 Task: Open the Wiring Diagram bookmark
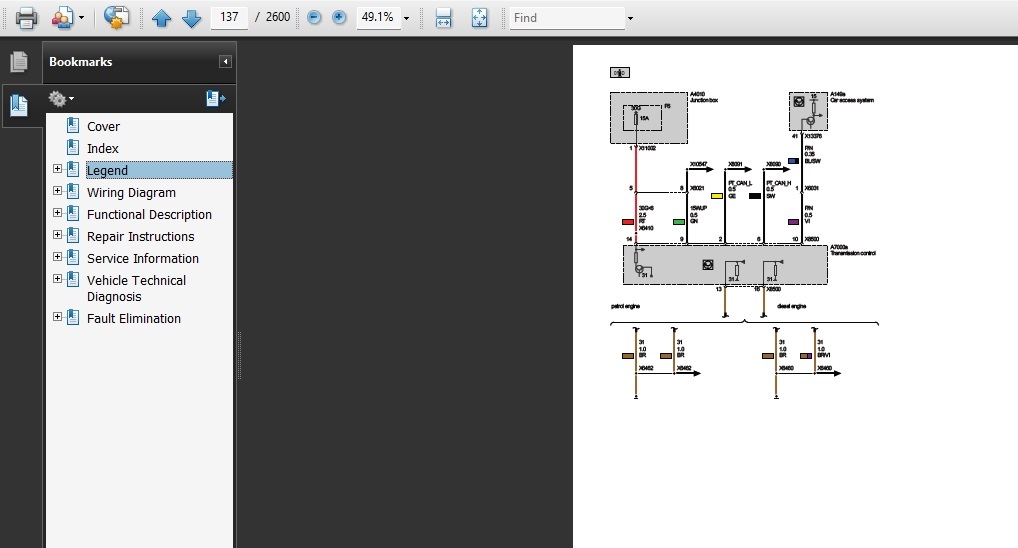(131, 193)
